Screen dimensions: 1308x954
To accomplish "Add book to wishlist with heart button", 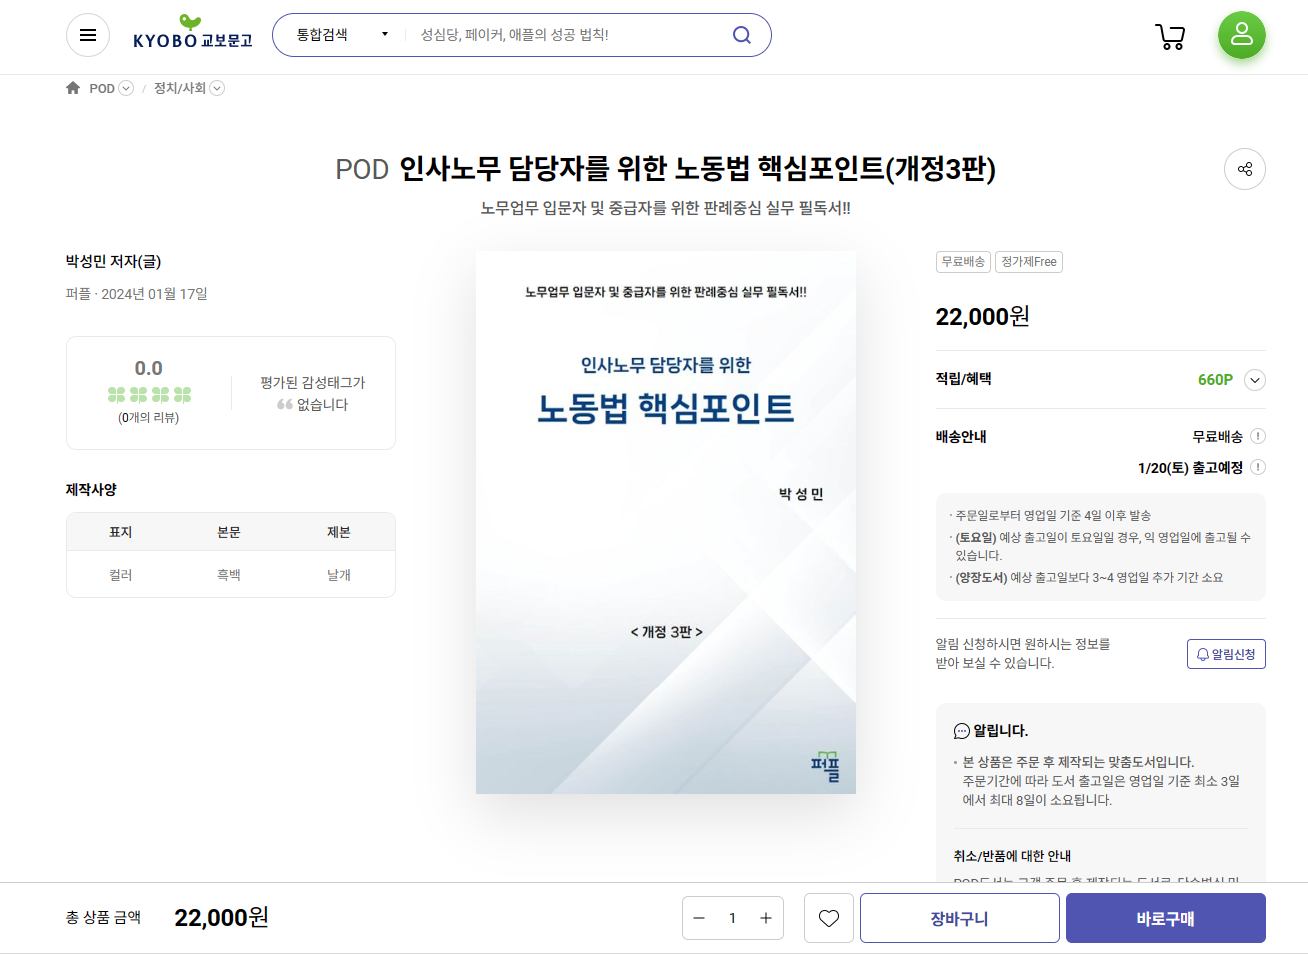I will tap(828, 918).
